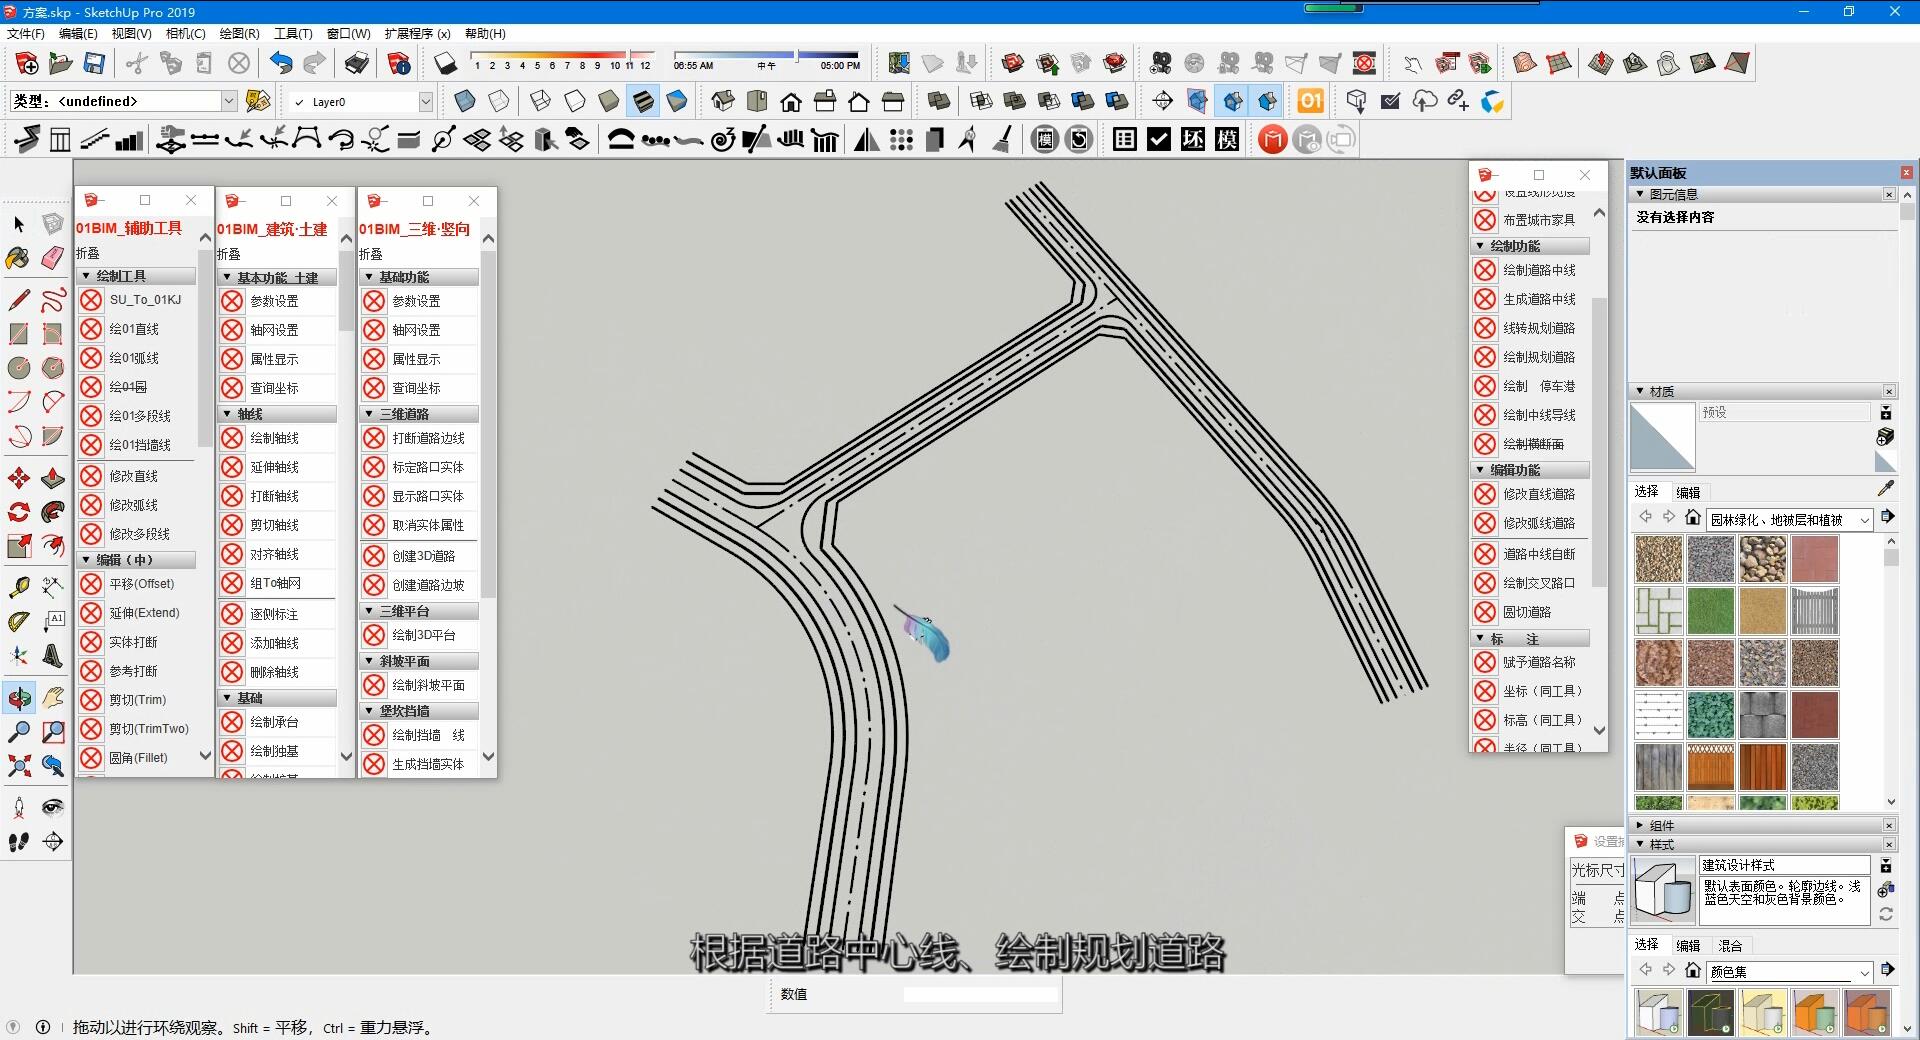This screenshot has height=1040, width=1920.
Task: Choose the Protractor tool
Action: coord(19,621)
